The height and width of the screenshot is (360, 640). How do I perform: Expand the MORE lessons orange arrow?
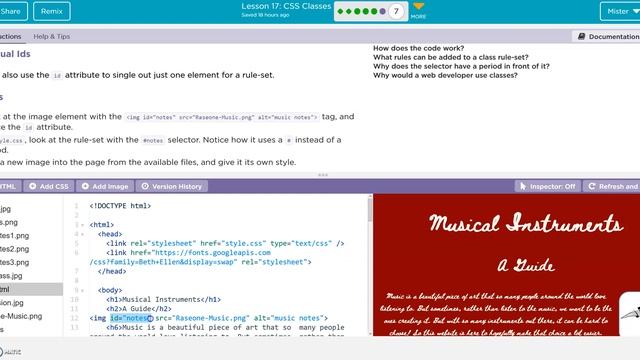tap(418, 7)
